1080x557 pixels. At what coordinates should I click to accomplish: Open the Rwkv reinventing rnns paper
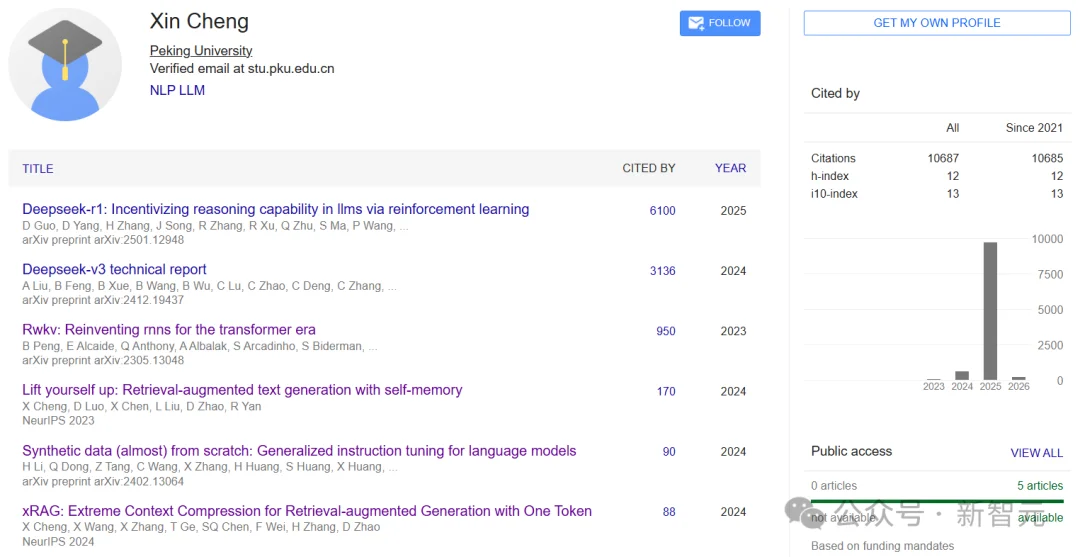pos(169,330)
